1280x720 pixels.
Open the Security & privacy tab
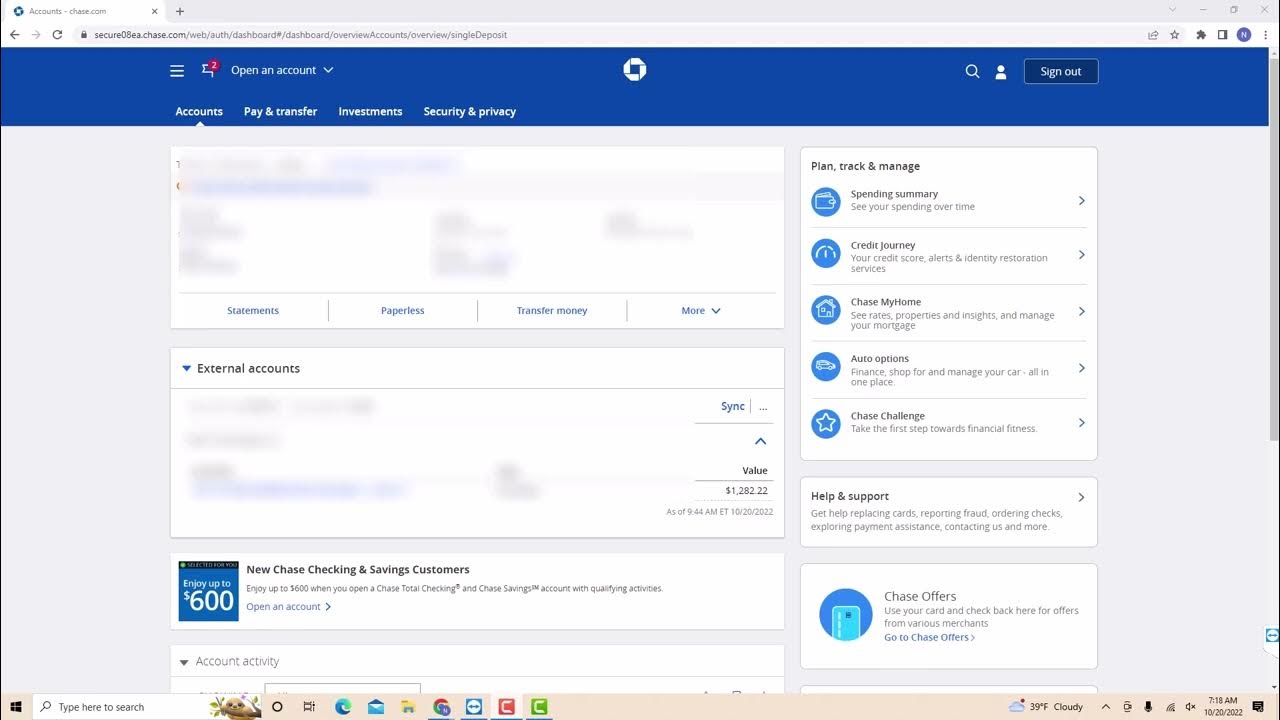point(469,112)
